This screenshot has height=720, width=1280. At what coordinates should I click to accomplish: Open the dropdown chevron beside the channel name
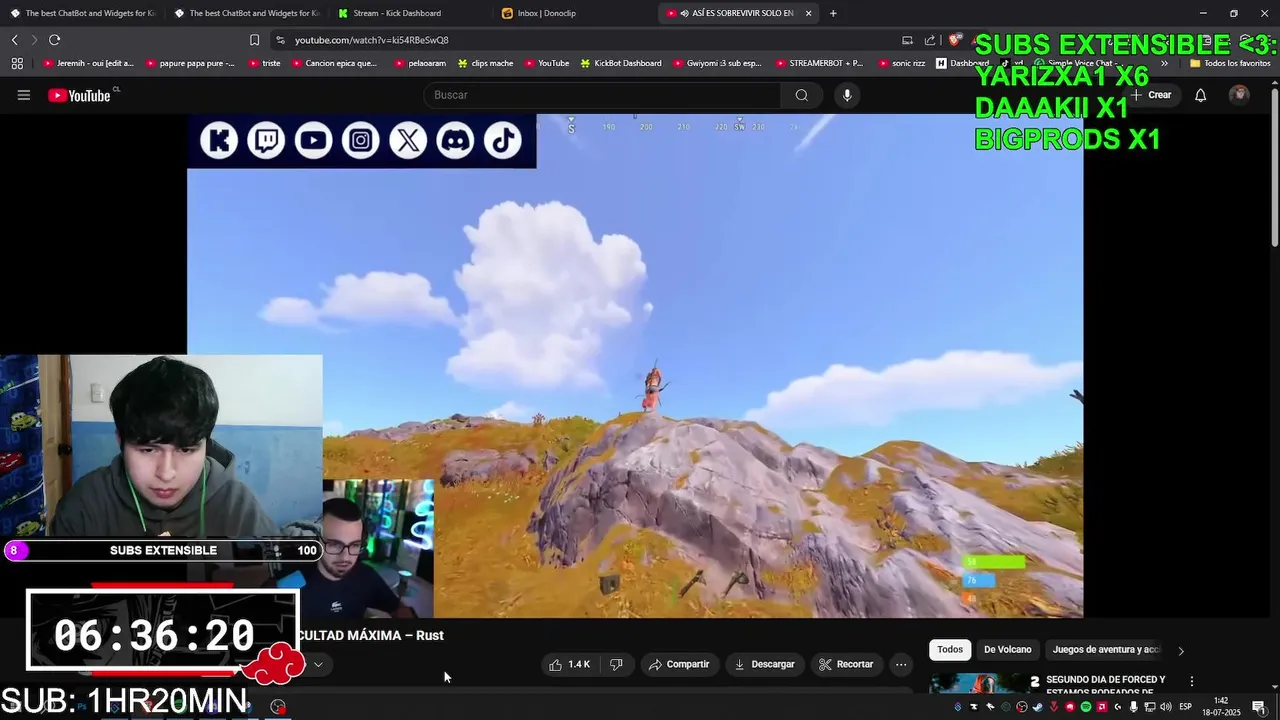click(318, 664)
